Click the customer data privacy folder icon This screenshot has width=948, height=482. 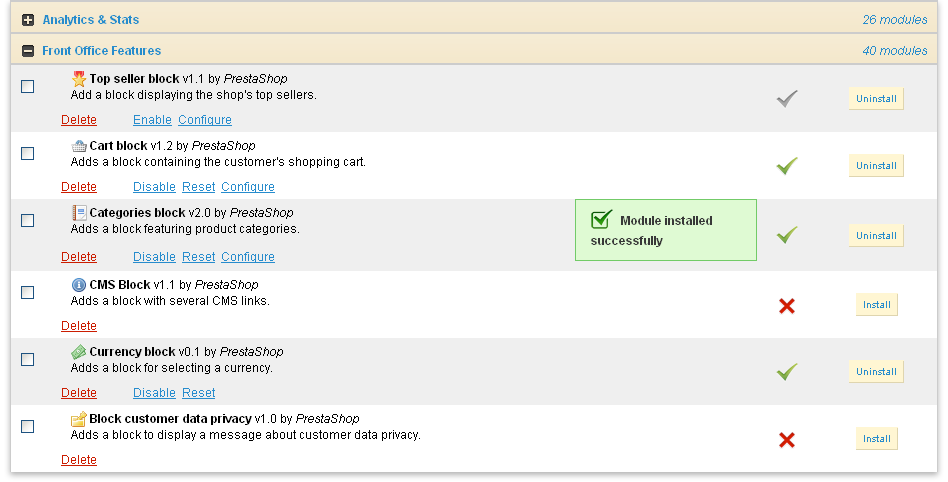79,419
